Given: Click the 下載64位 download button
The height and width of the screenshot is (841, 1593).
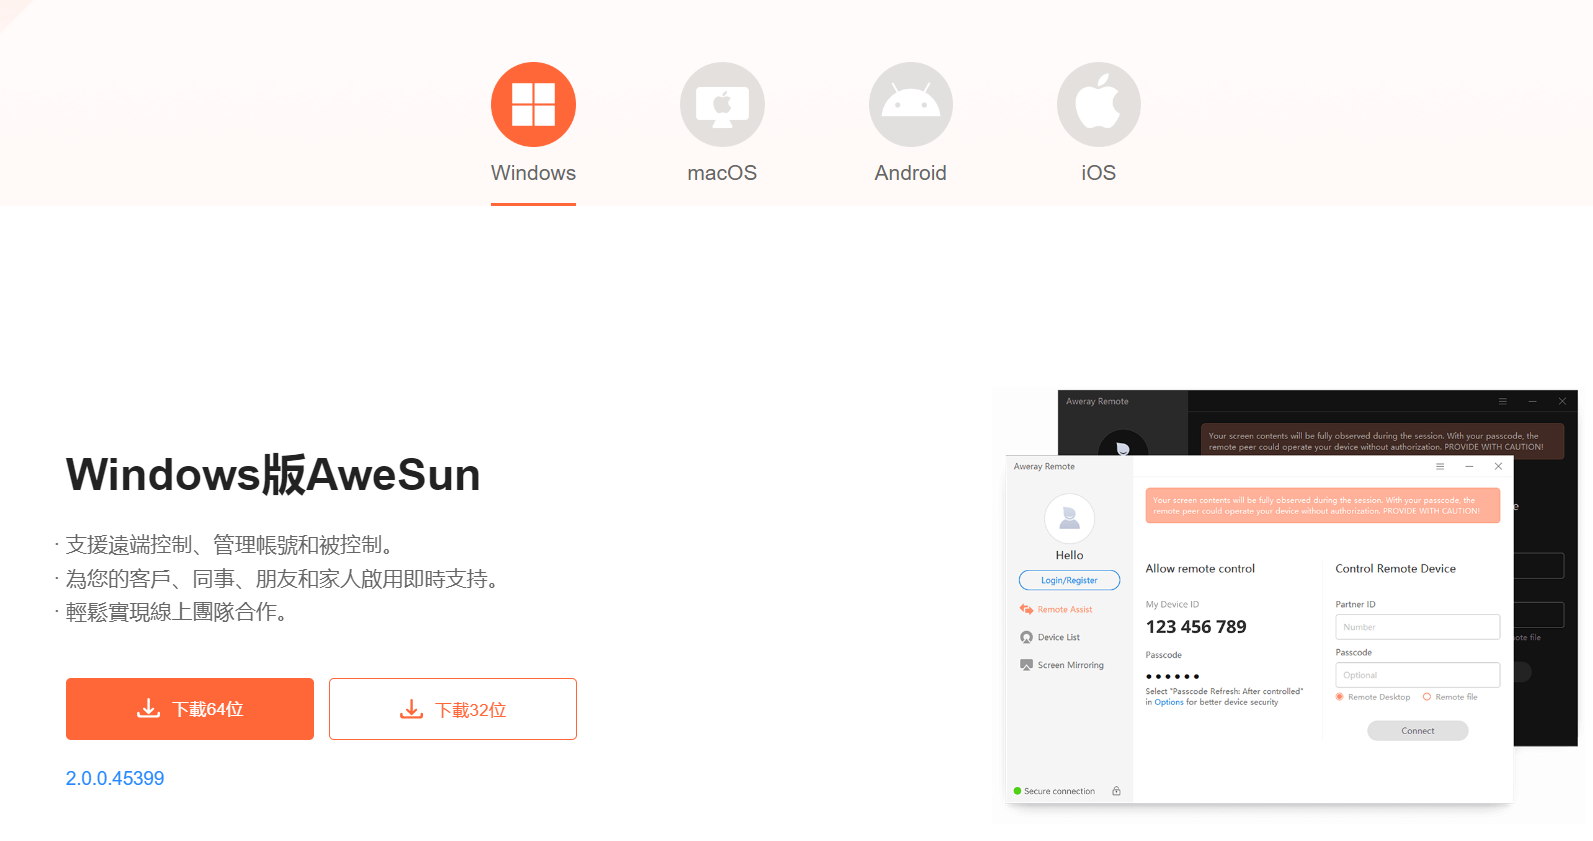Looking at the screenshot, I should [x=190, y=709].
